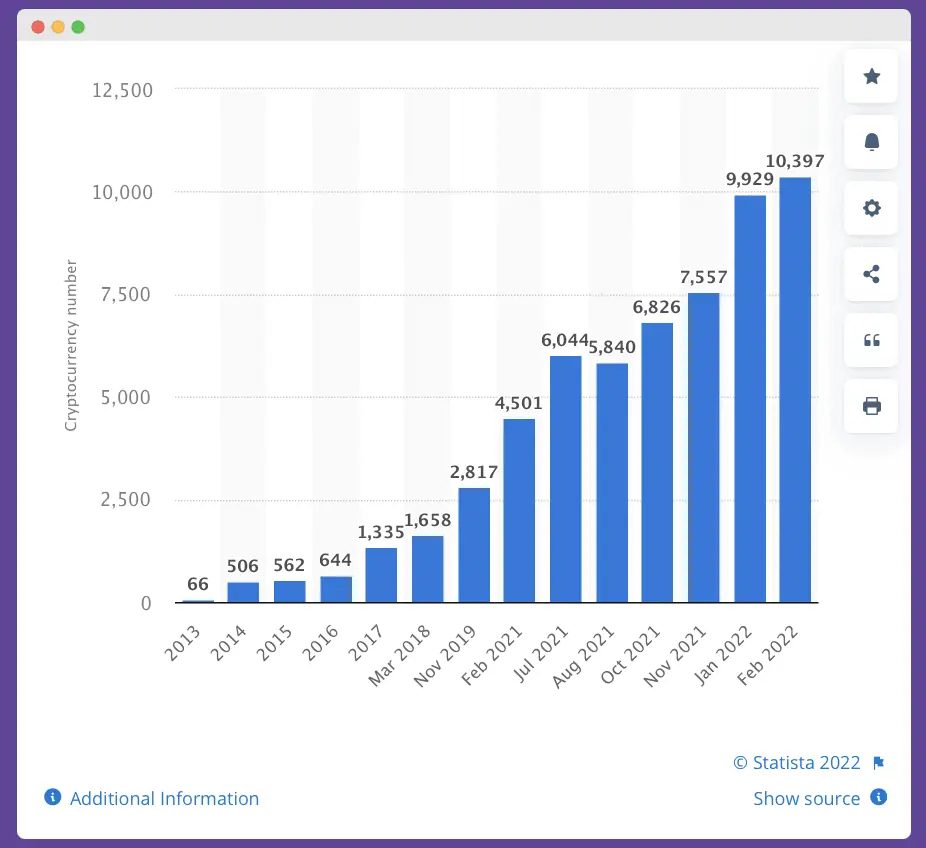Screen dimensions: 926x848
Task: Open the © Statista 2022 link
Action: tap(797, 762)
